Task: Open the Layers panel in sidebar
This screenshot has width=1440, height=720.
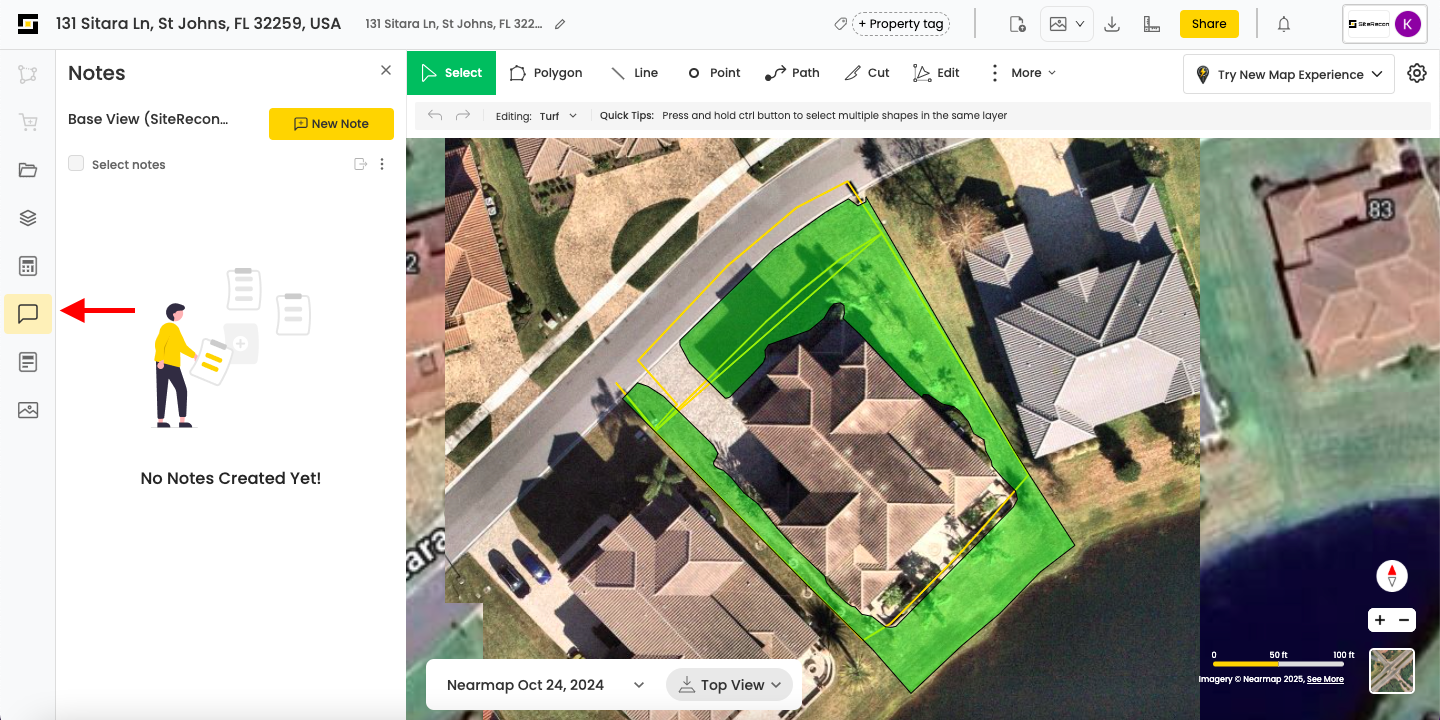Action: point(28,218)
